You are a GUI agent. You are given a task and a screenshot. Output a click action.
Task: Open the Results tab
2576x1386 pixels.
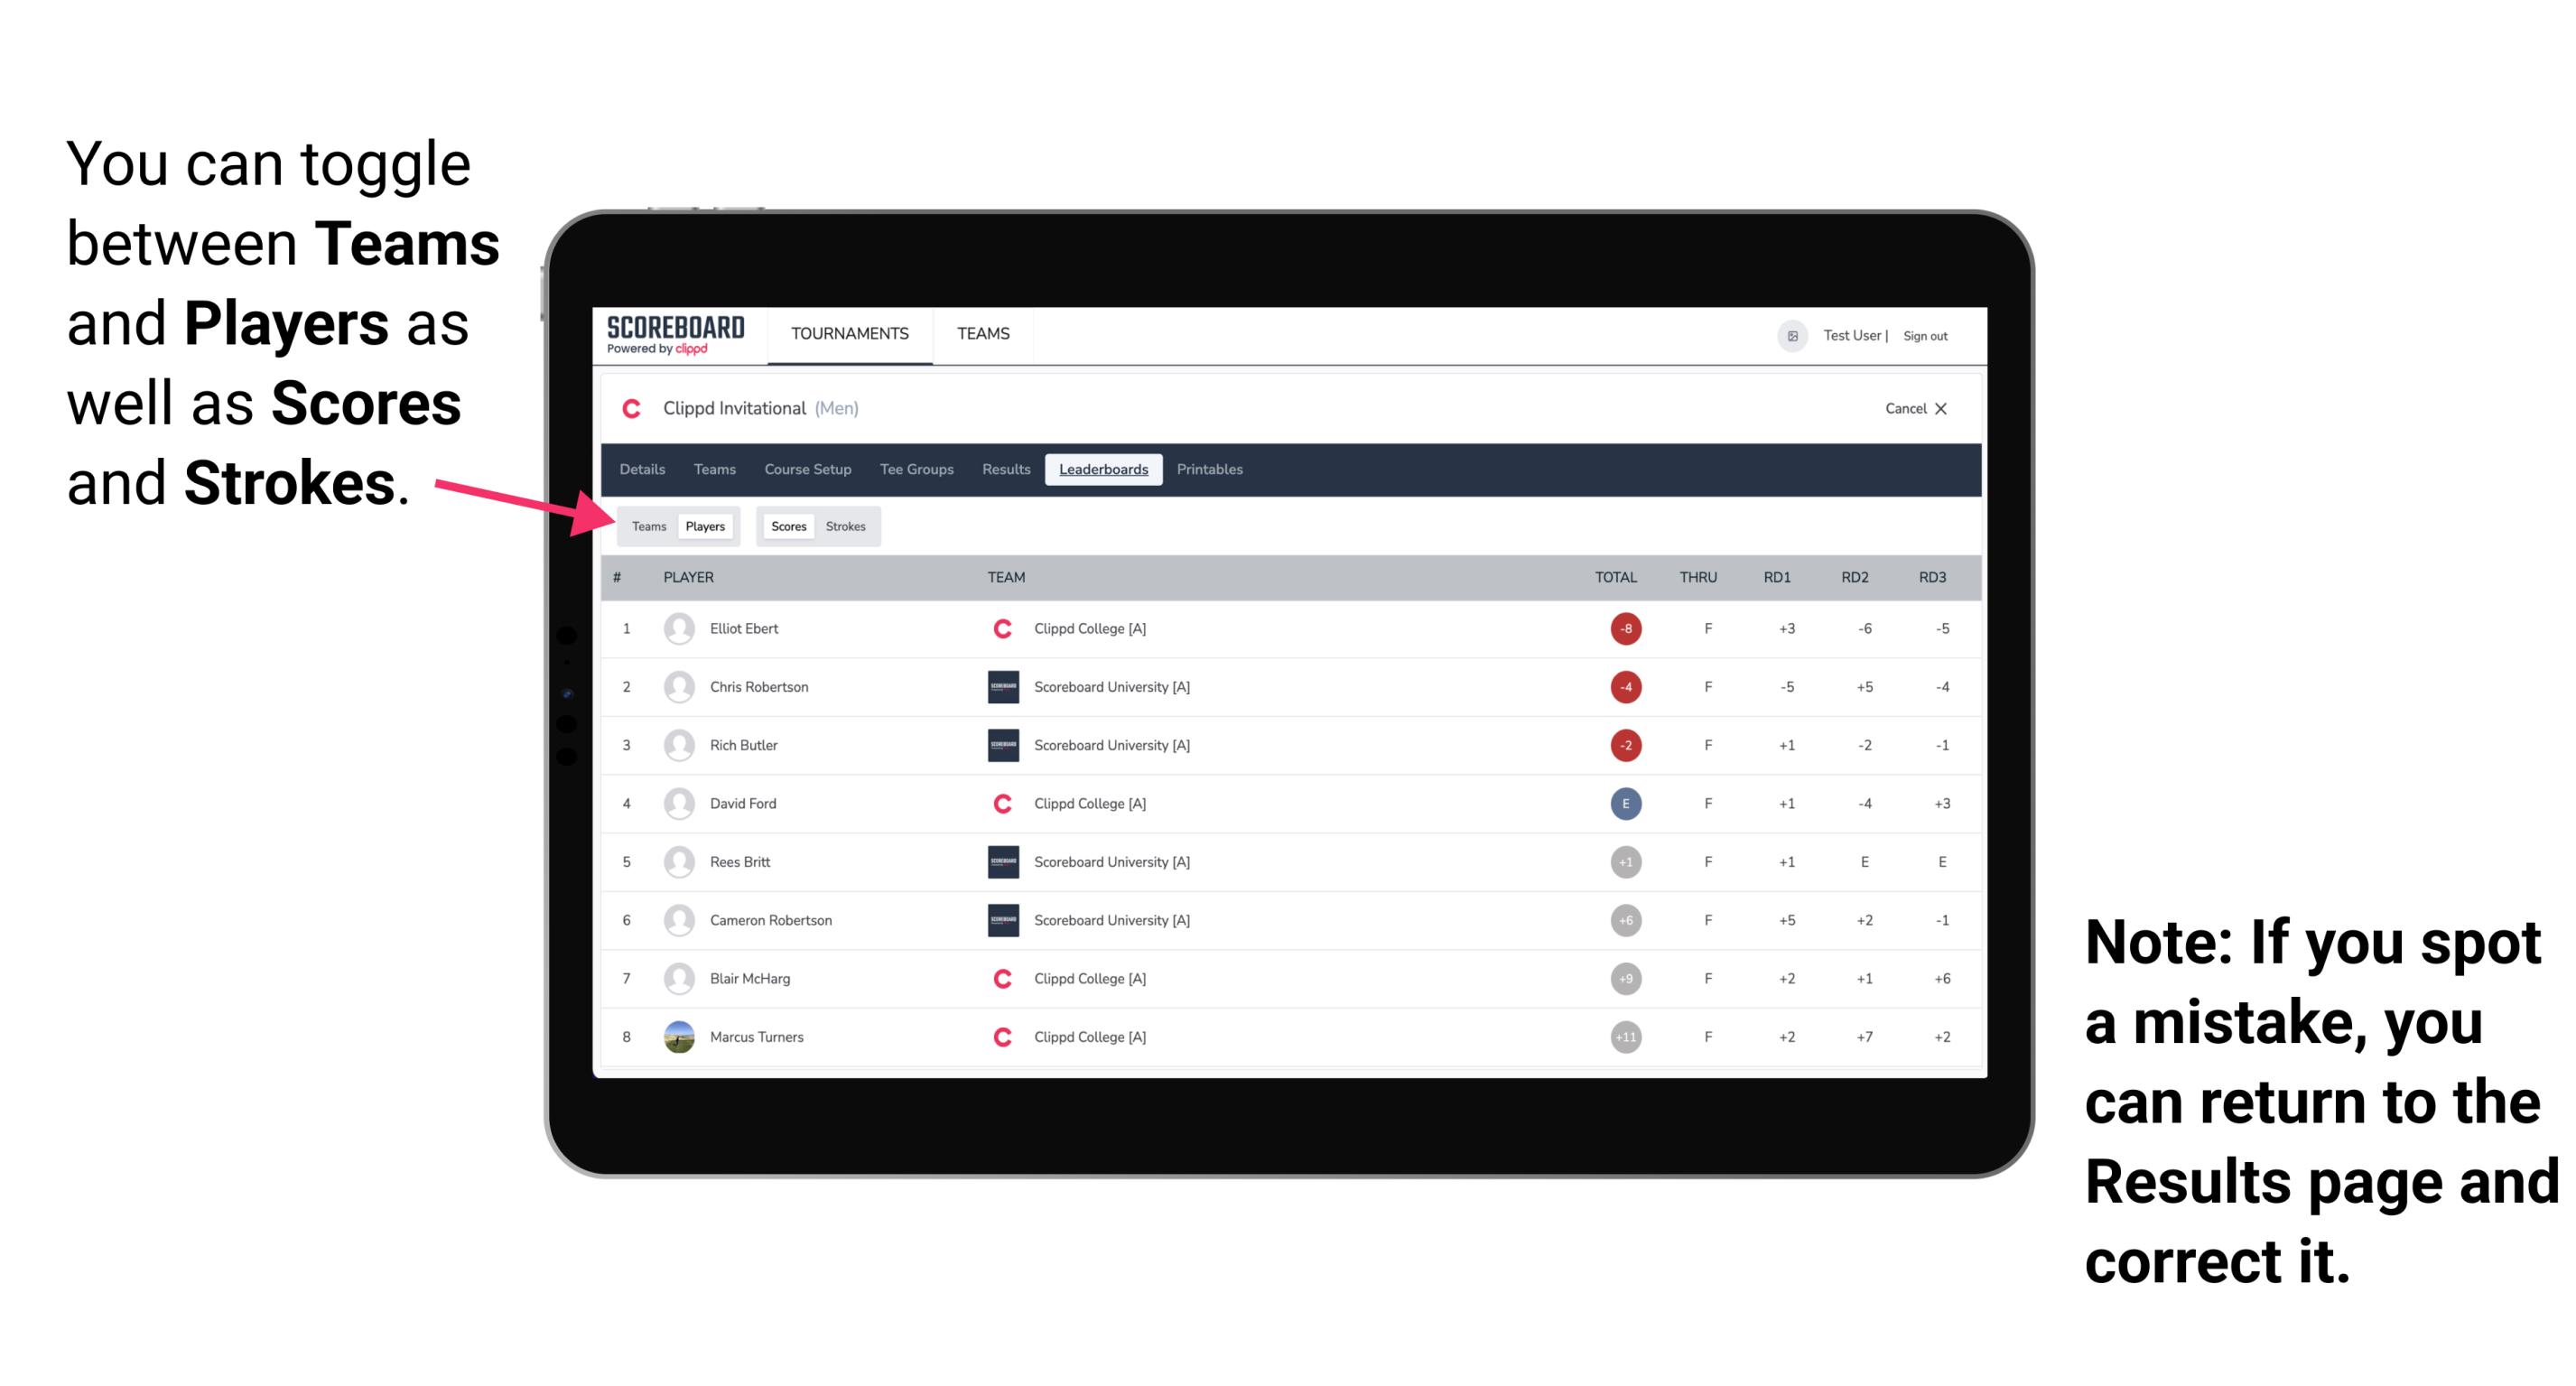[x=1007, y=471]
